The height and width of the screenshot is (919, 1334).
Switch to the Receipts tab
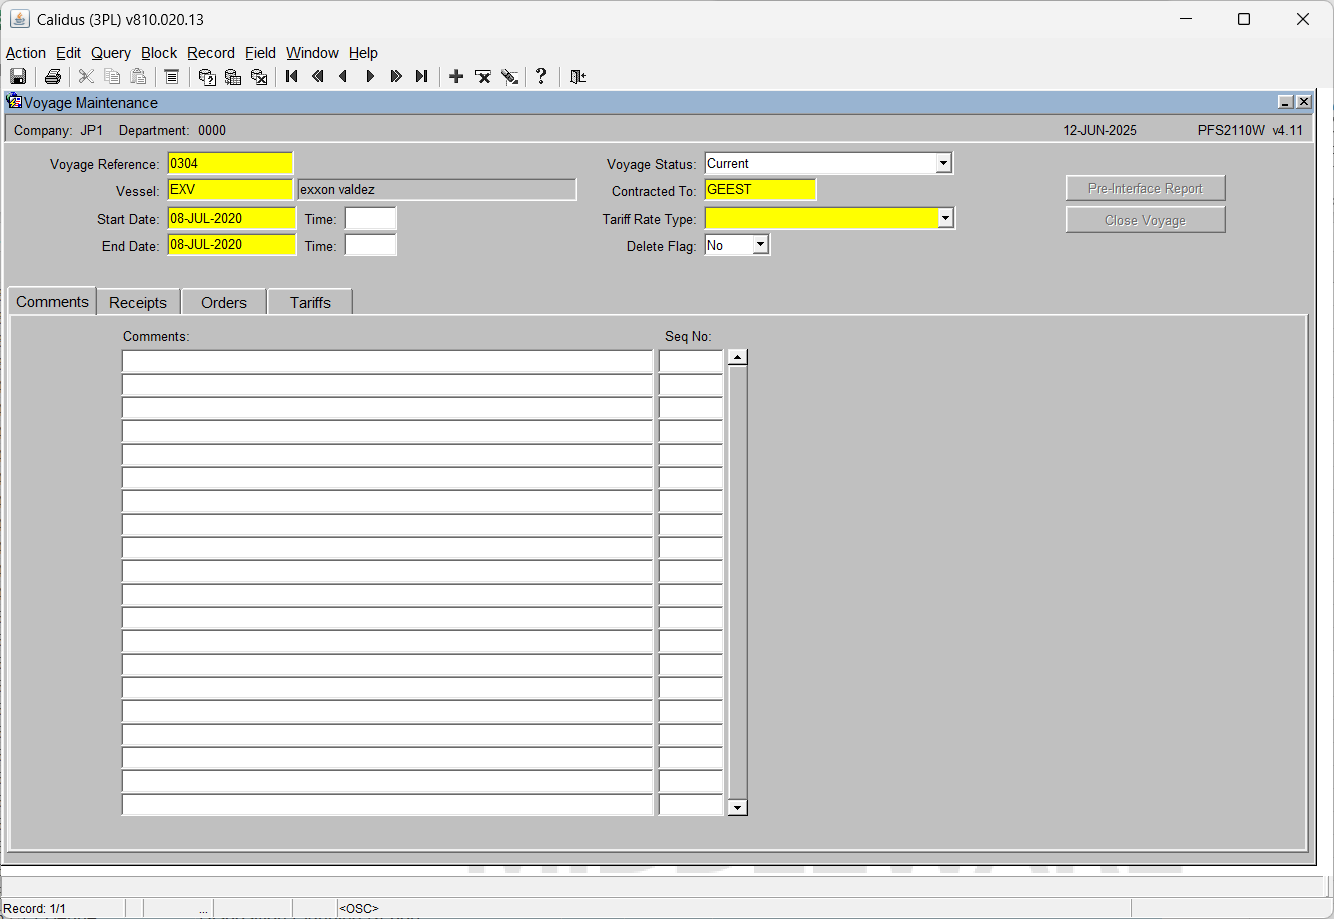point(138,302)
